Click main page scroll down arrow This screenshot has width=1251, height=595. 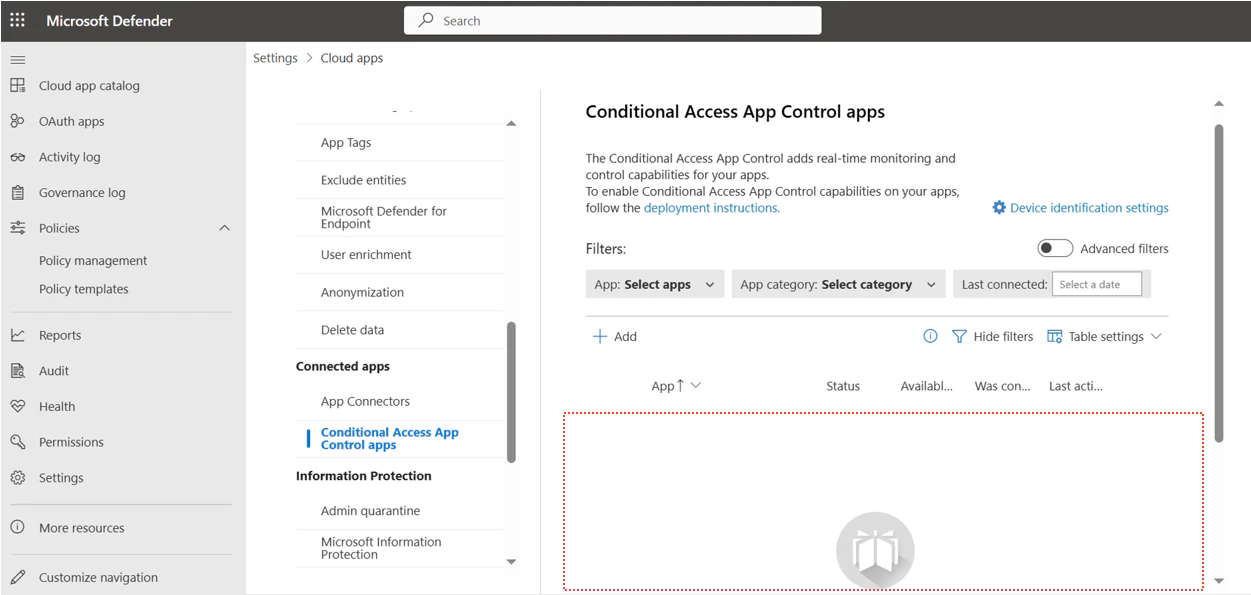pyautogui.click(x=1218, y=581)
